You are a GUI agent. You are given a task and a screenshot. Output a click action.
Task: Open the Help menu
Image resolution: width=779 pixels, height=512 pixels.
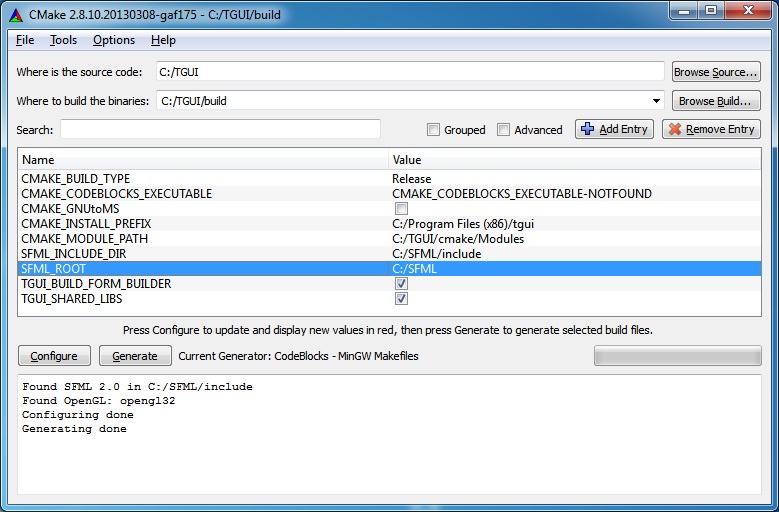tap(163, 40)
